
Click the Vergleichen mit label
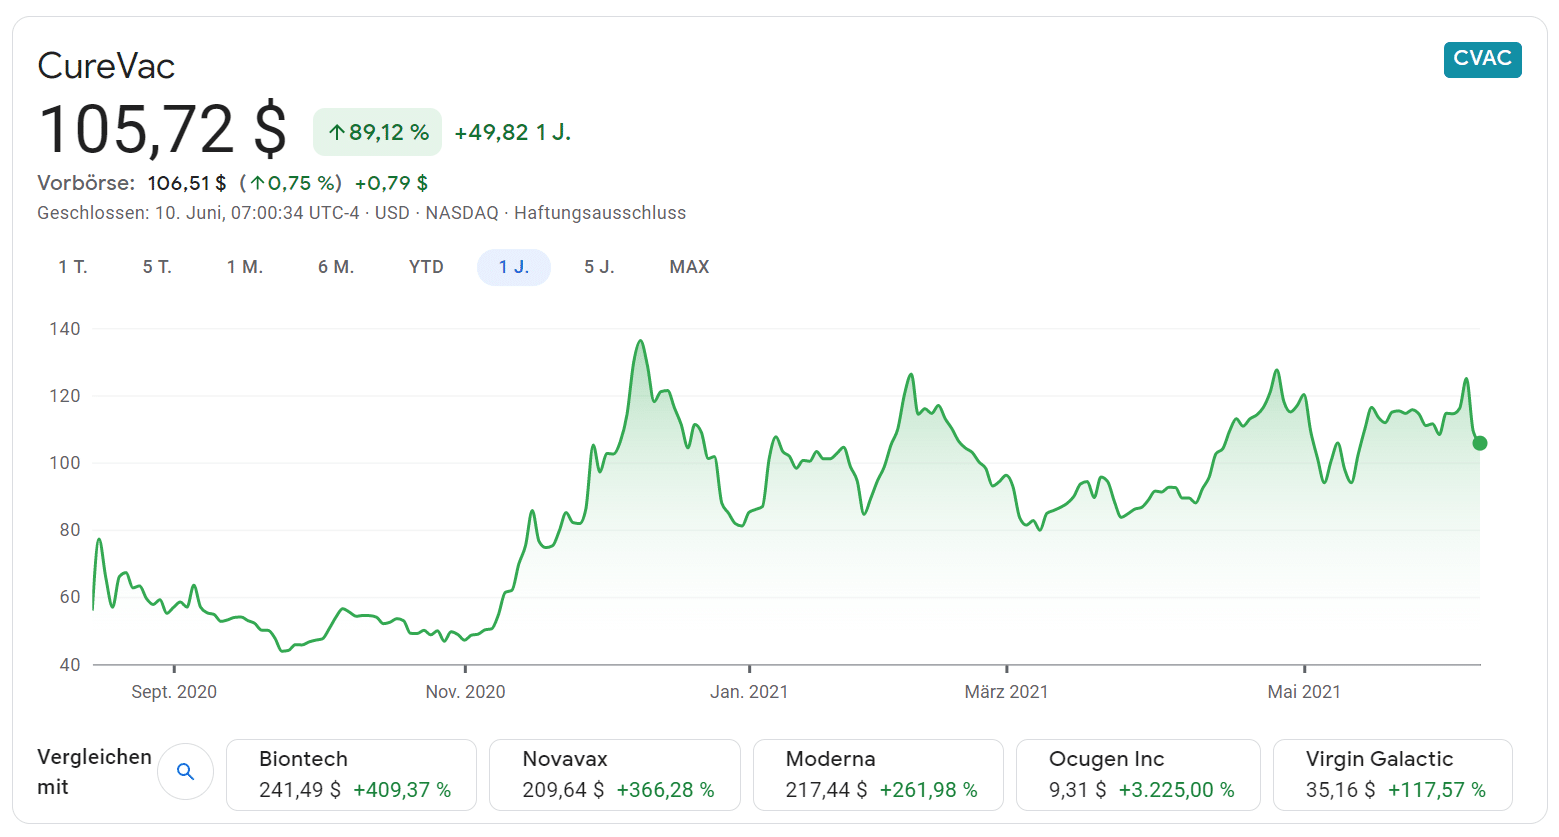pyautogui.click(x=94, y=772)
